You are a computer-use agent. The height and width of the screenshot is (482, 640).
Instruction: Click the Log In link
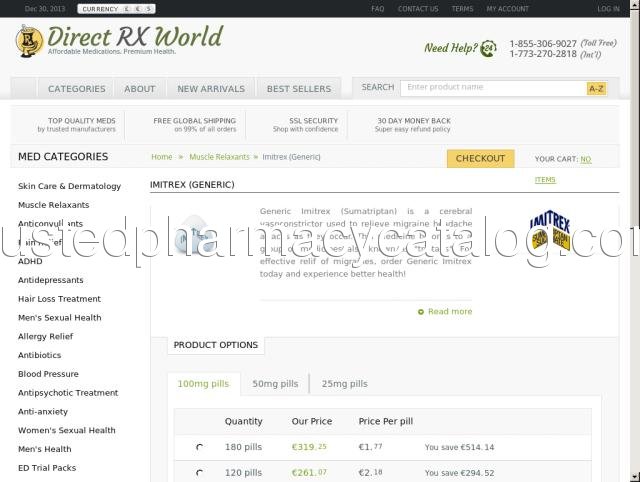tap(608, 9)
